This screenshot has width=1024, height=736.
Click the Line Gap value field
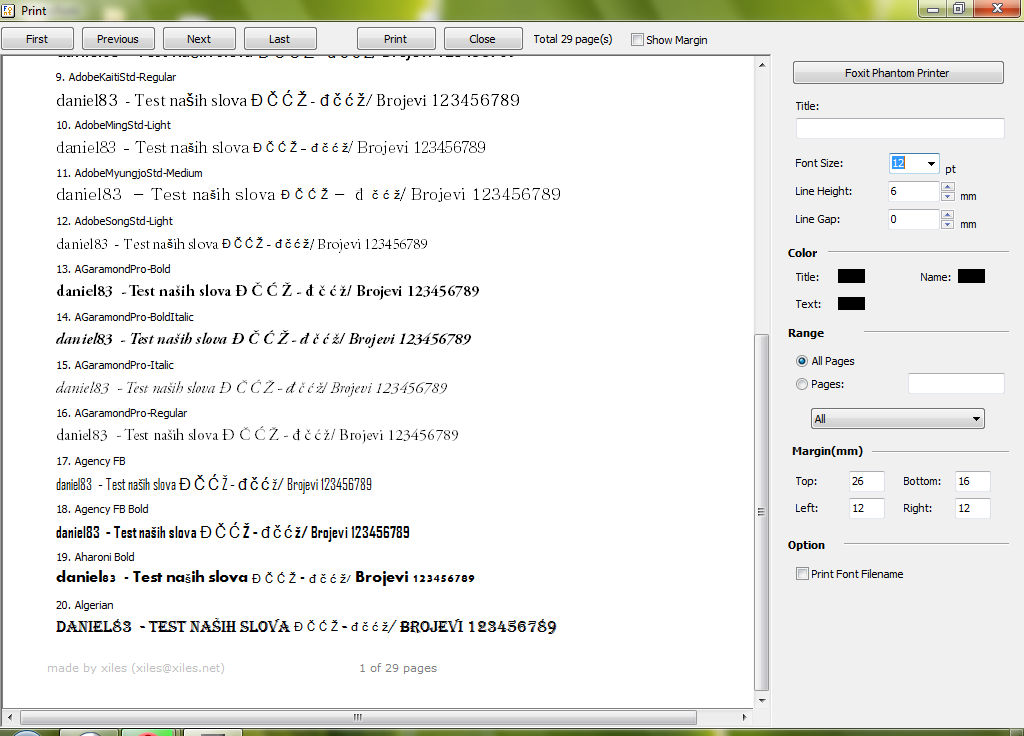[x=912, y=219]
